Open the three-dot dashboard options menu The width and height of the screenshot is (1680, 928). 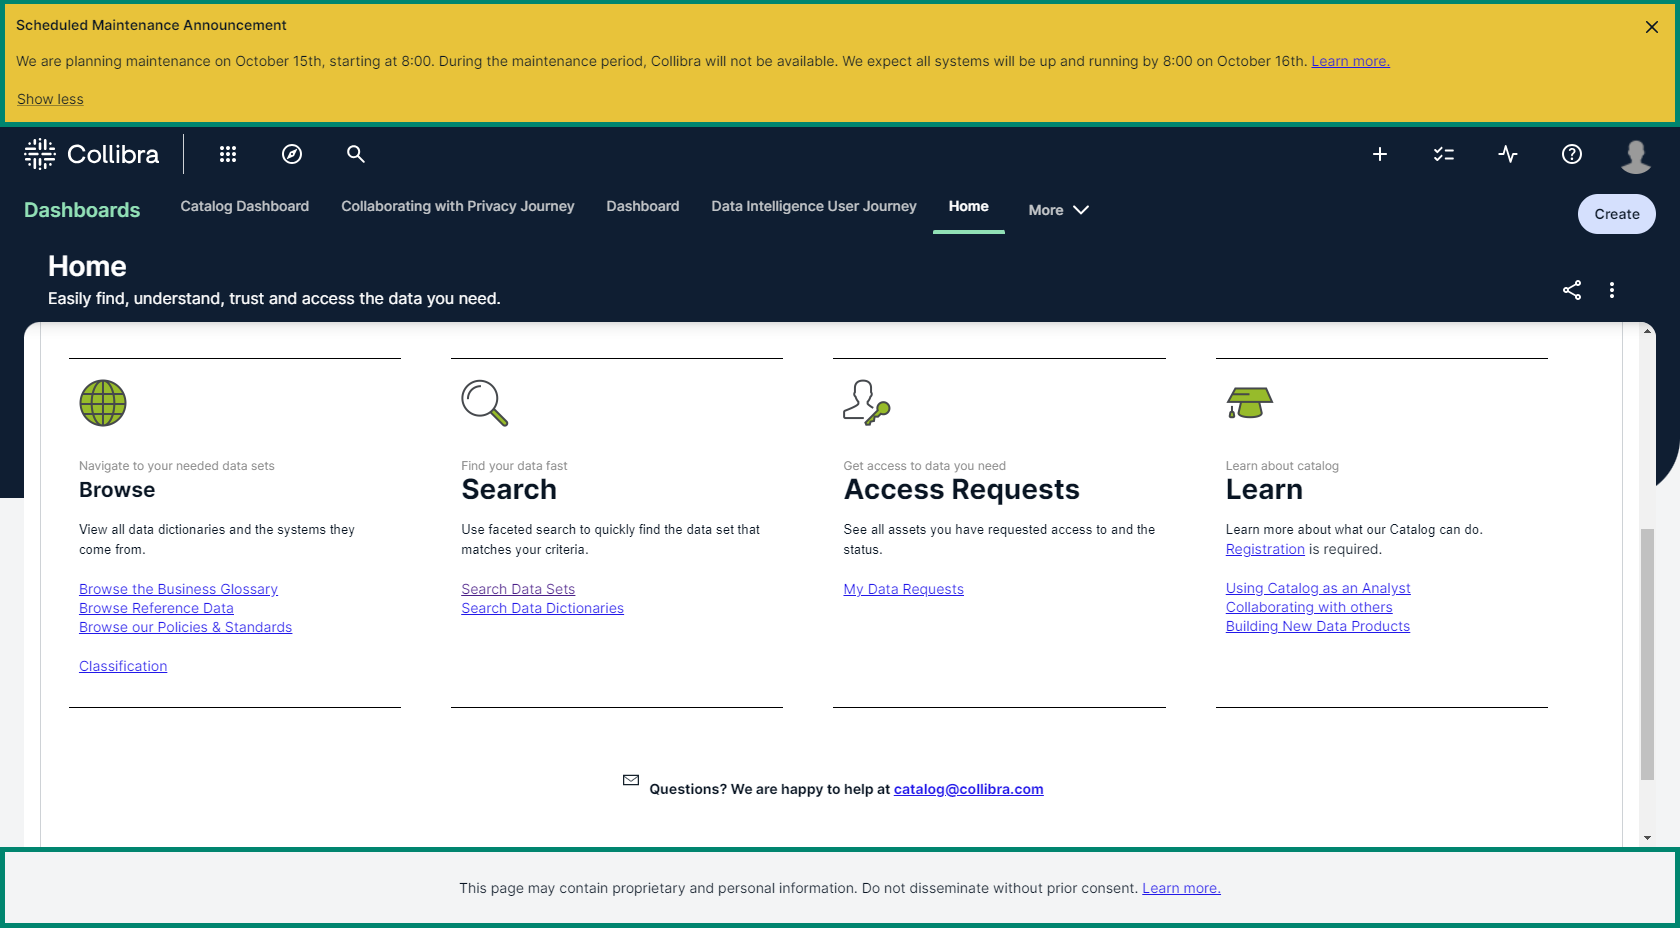1612,290
